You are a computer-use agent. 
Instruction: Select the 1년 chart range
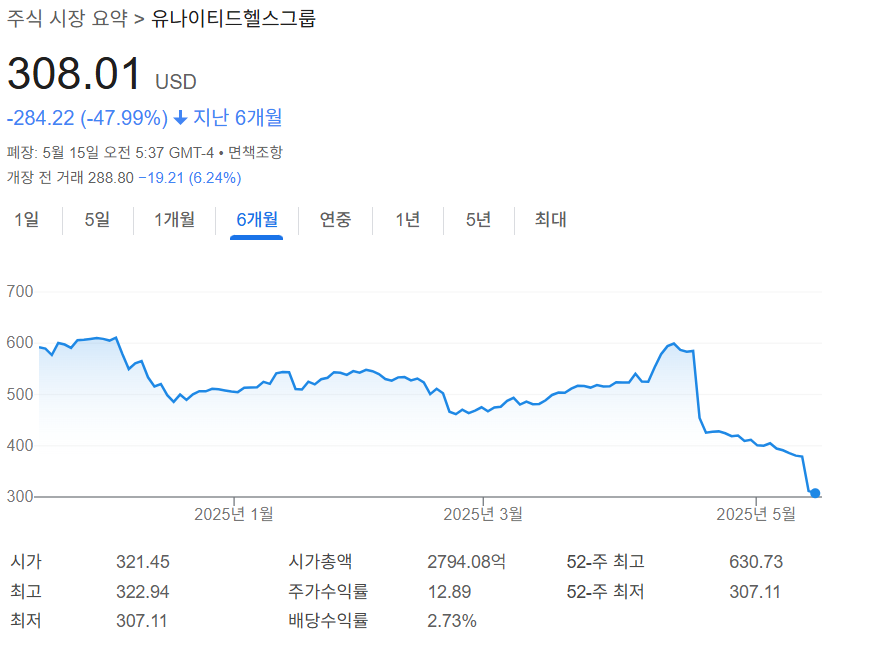pos(407,220)
